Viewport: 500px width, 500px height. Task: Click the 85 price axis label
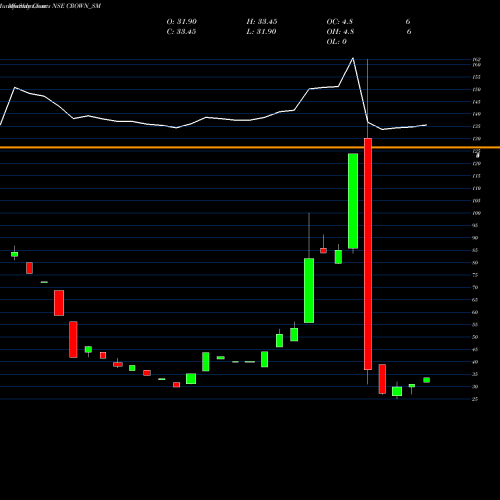(475, 250)
